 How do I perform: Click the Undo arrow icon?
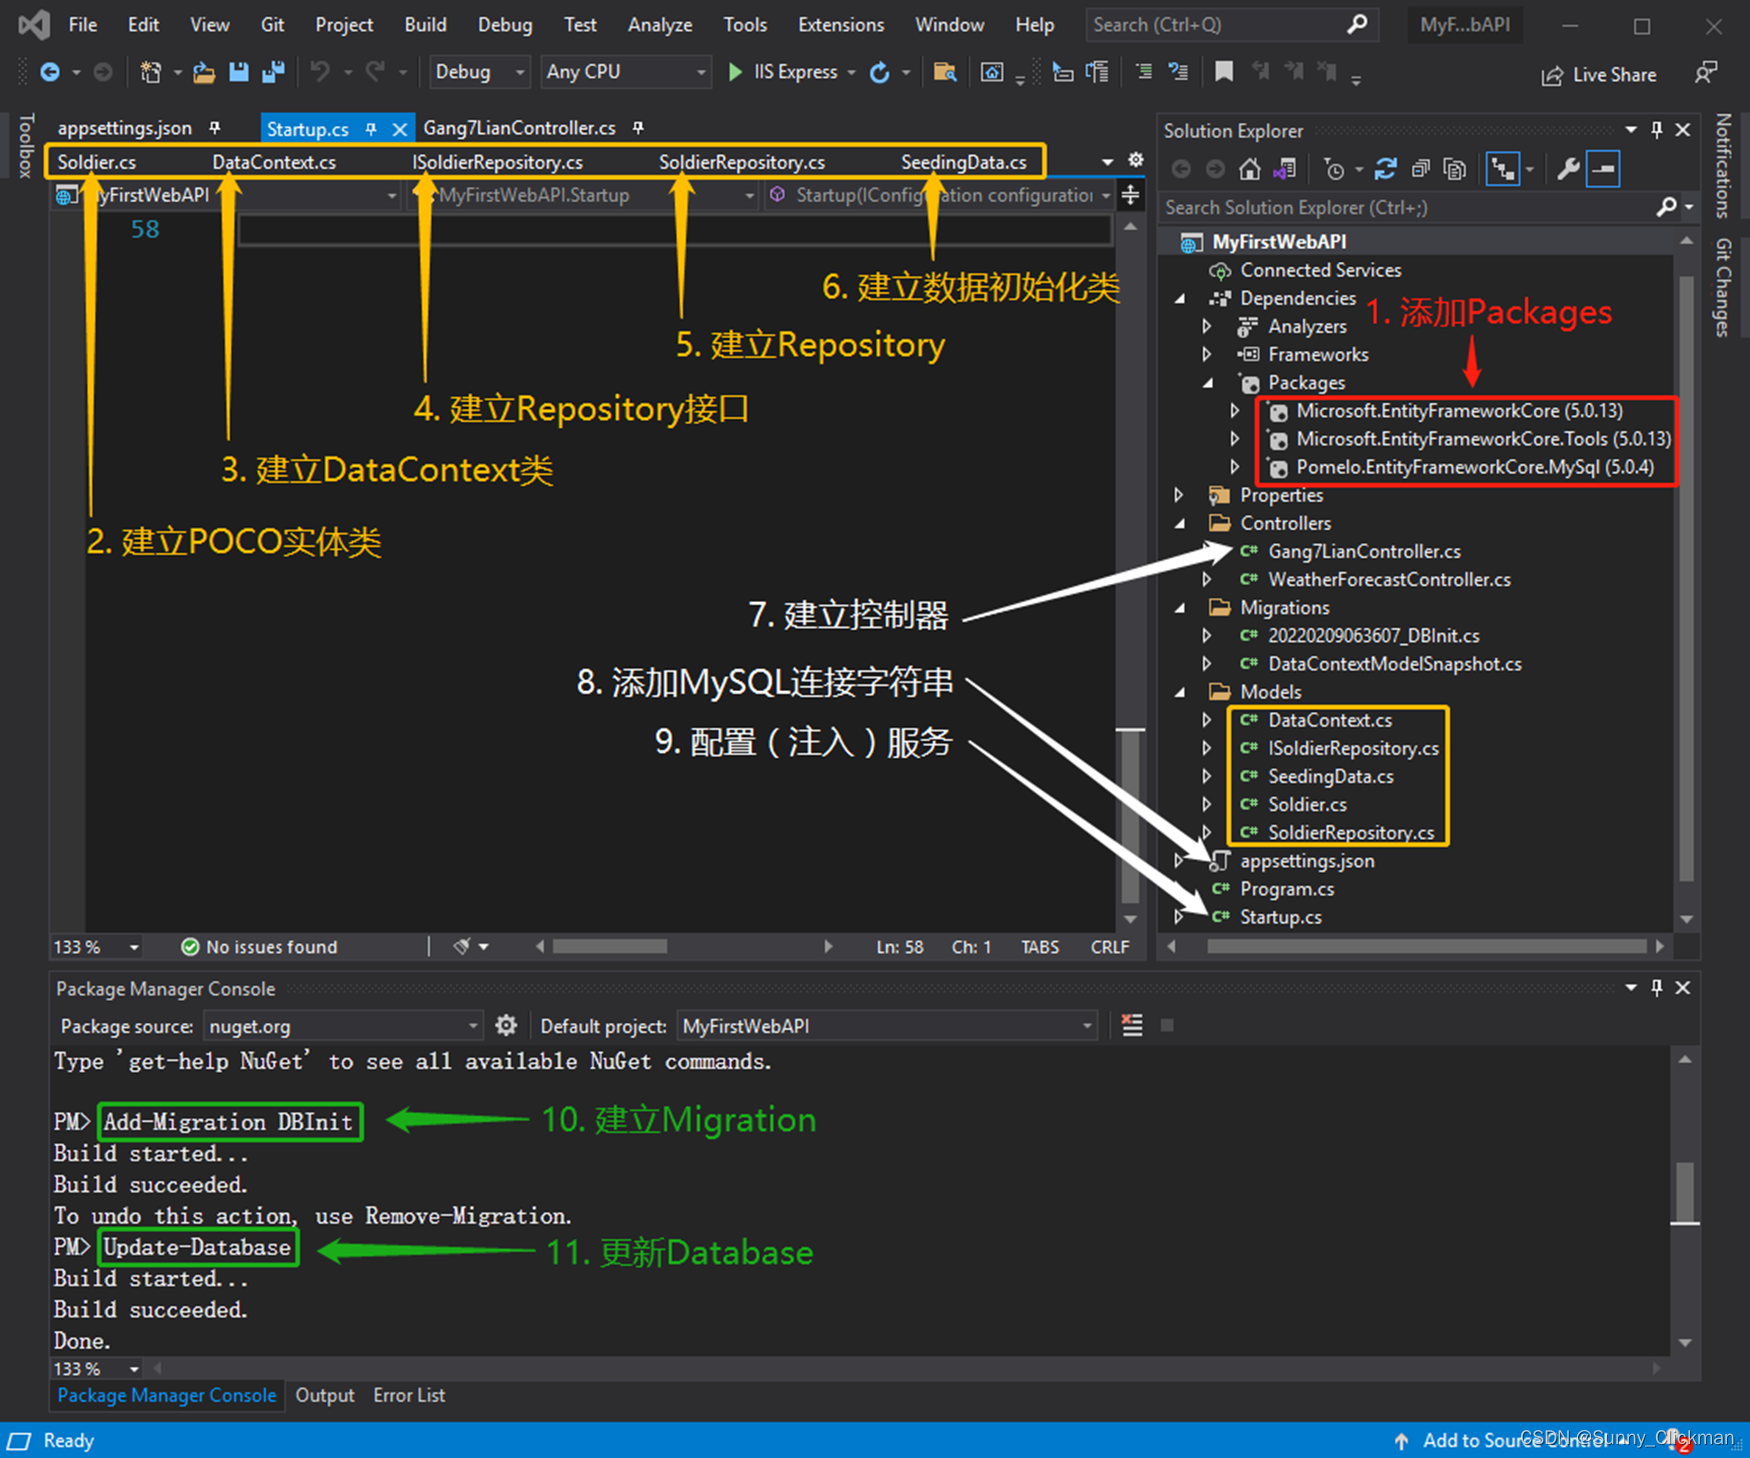[x=320, y=72]
